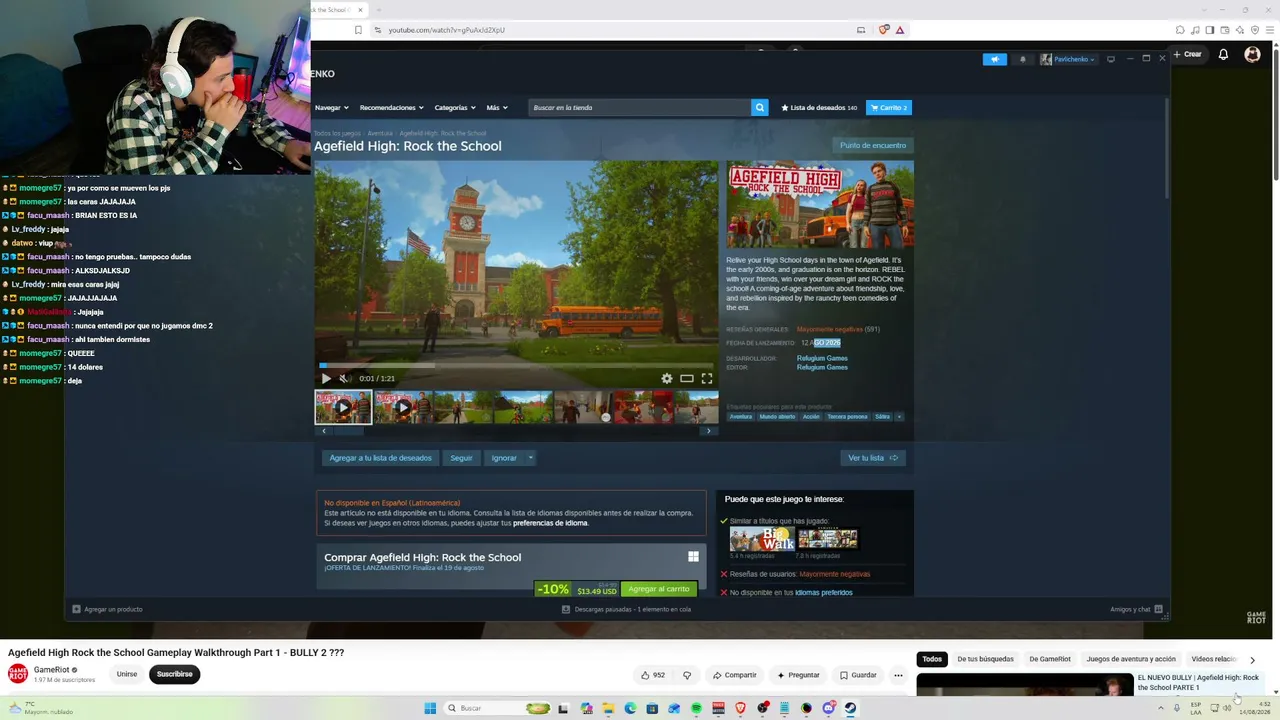Viewport: 1280px width, 720px height.
Task: Click the Suscribirse button
Action: click(x=174, y=674)
